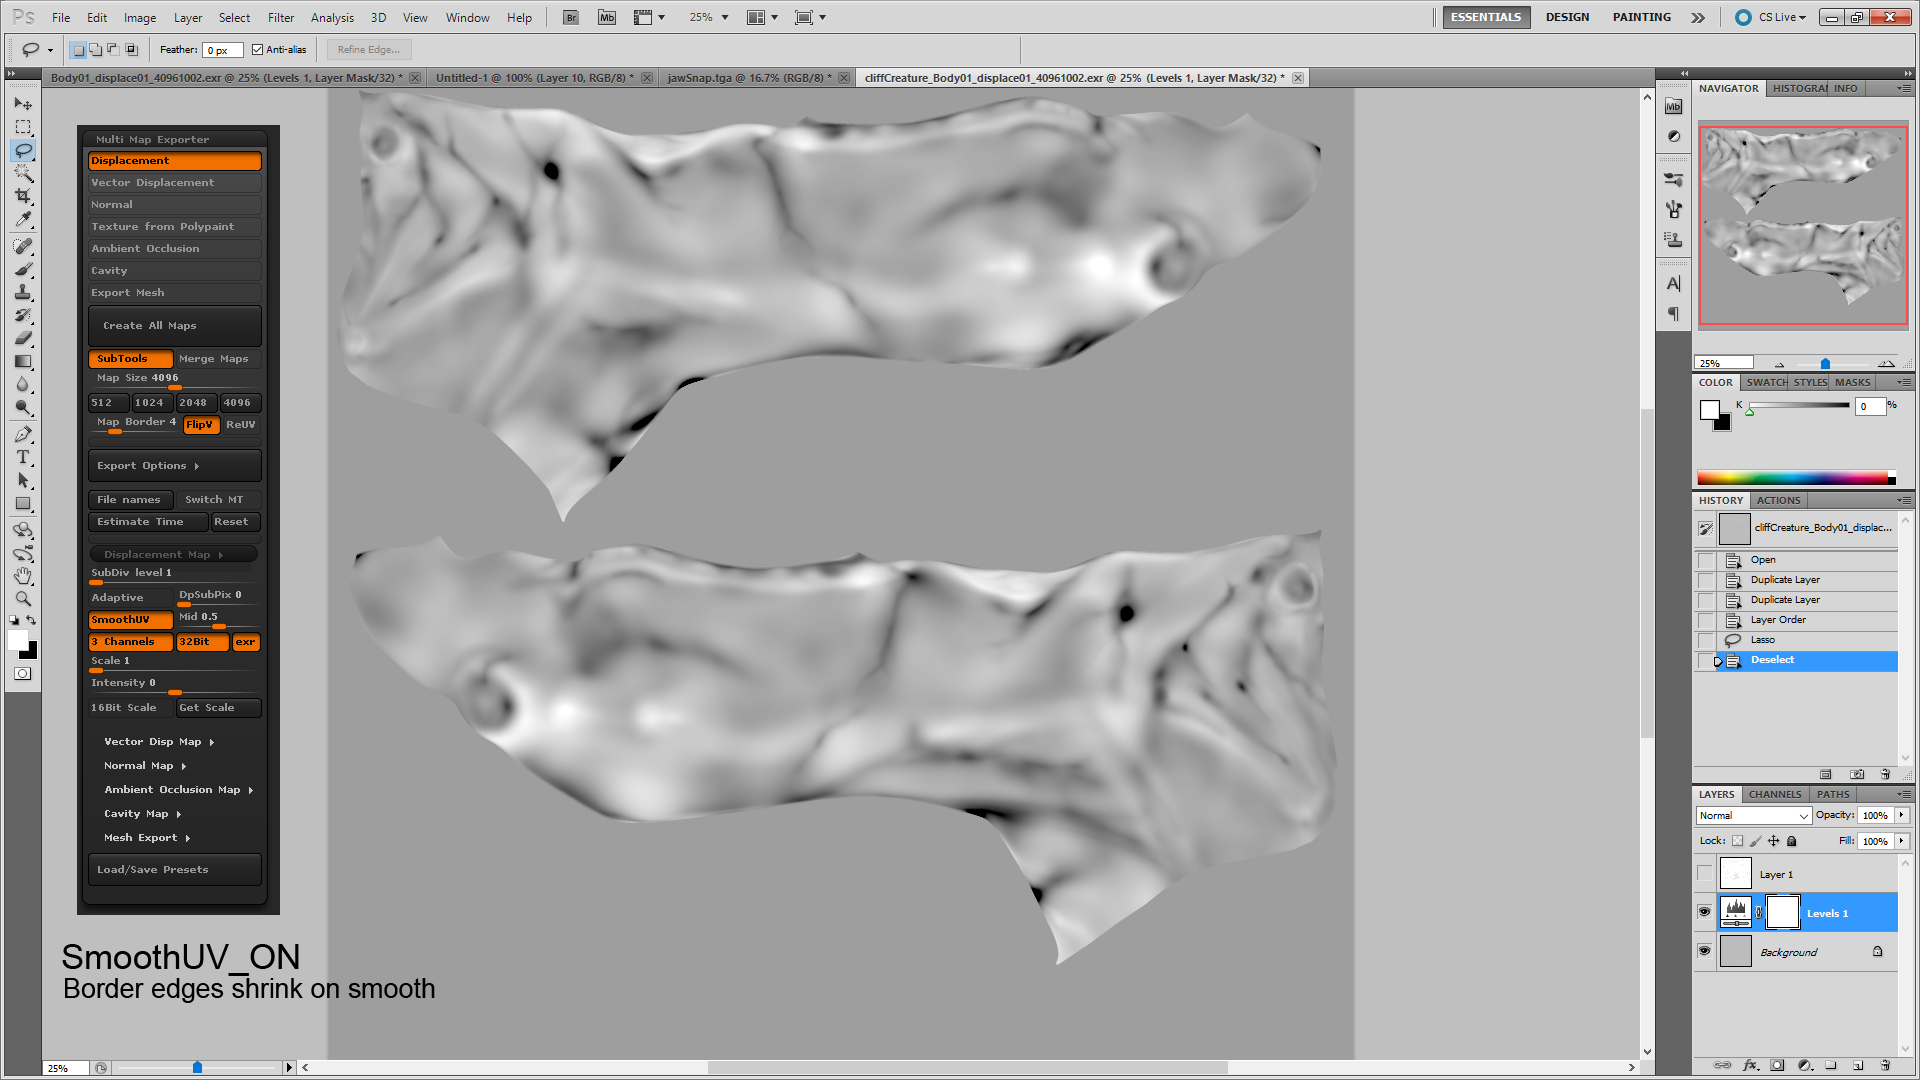This screenshot has width=1920, height=1080.
Task: Create a new layer in Layers panel
Action: [1858, 1065]
